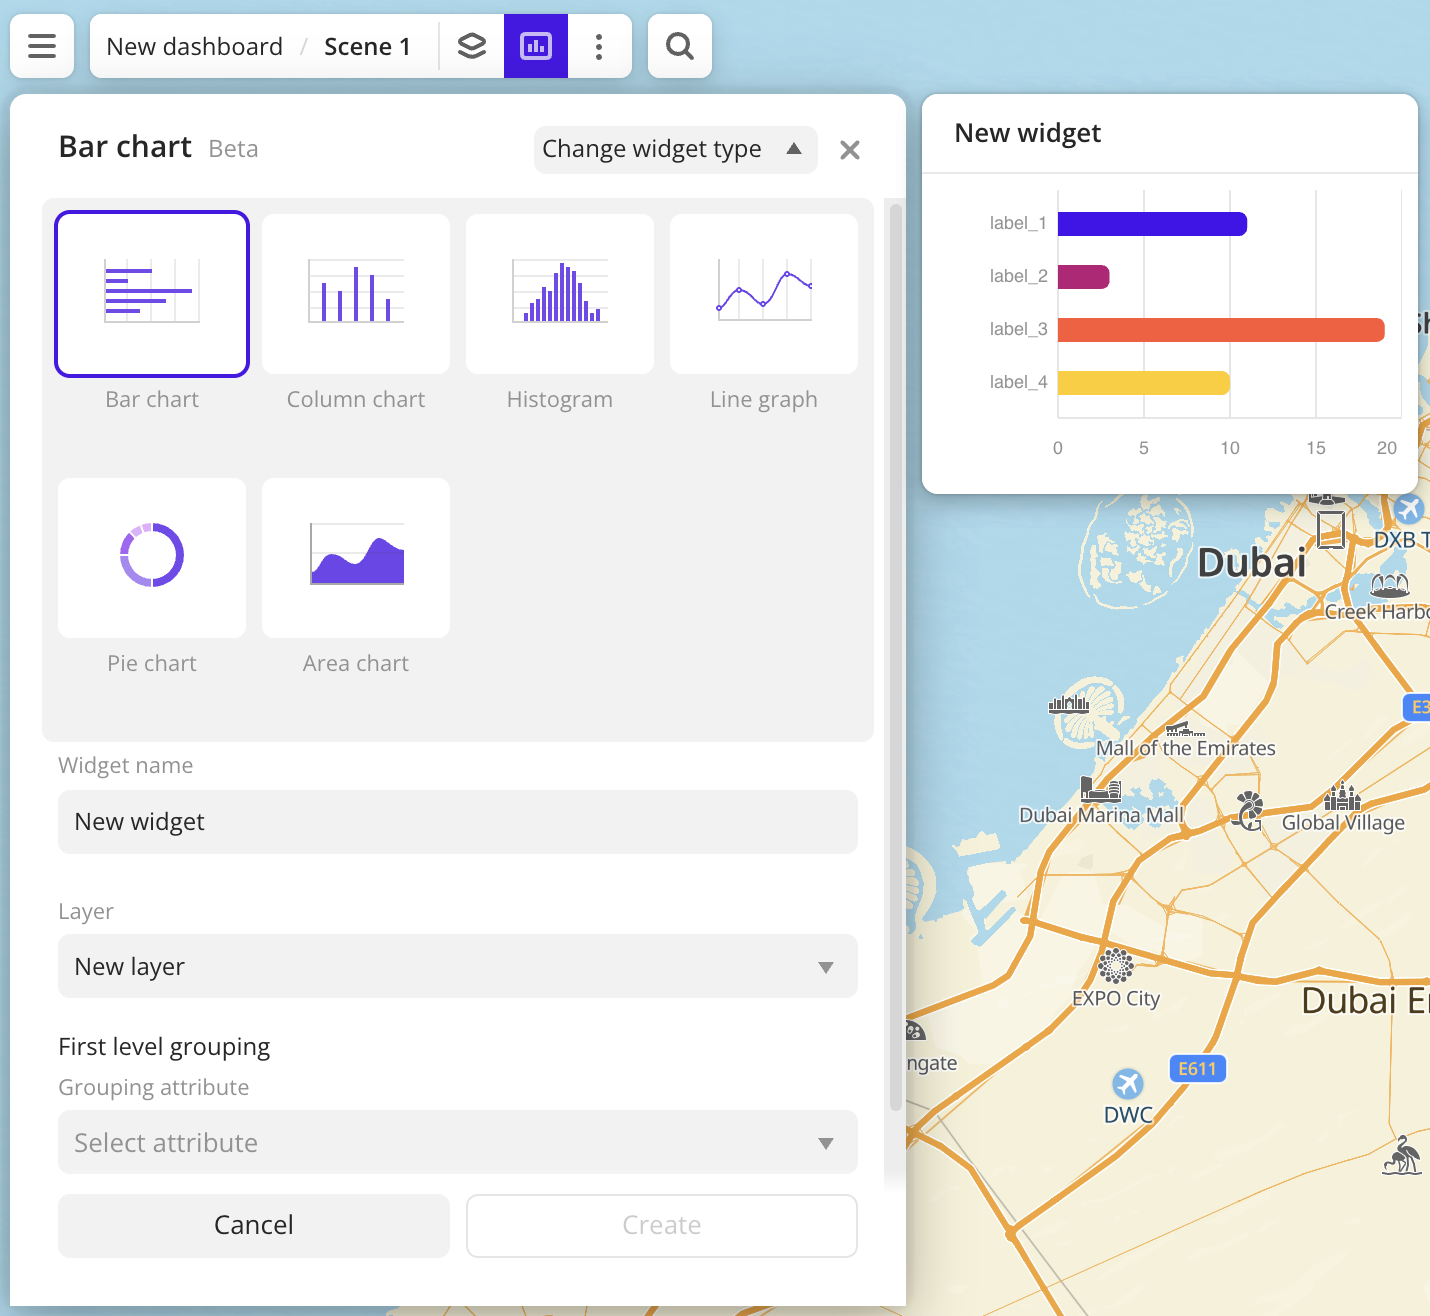Screen dimensions: 1430x1316
Task: Select the Bar chart widget type
Action: pos(152,294)
